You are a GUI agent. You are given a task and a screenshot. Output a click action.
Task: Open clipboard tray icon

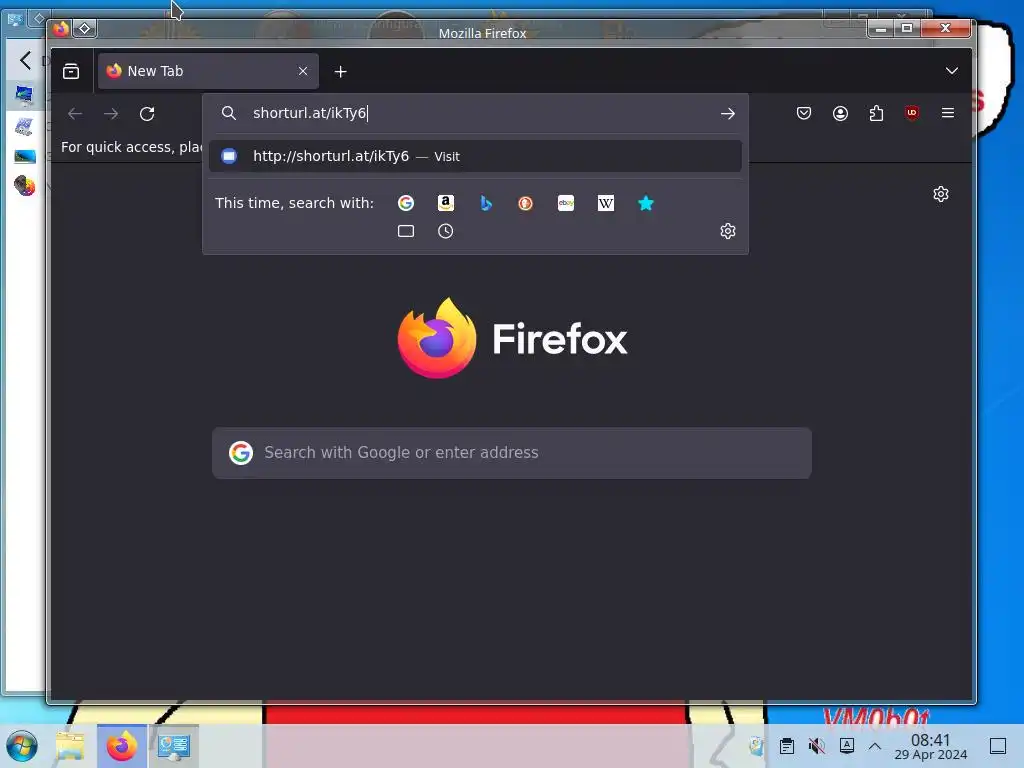[x=787, y=746]
